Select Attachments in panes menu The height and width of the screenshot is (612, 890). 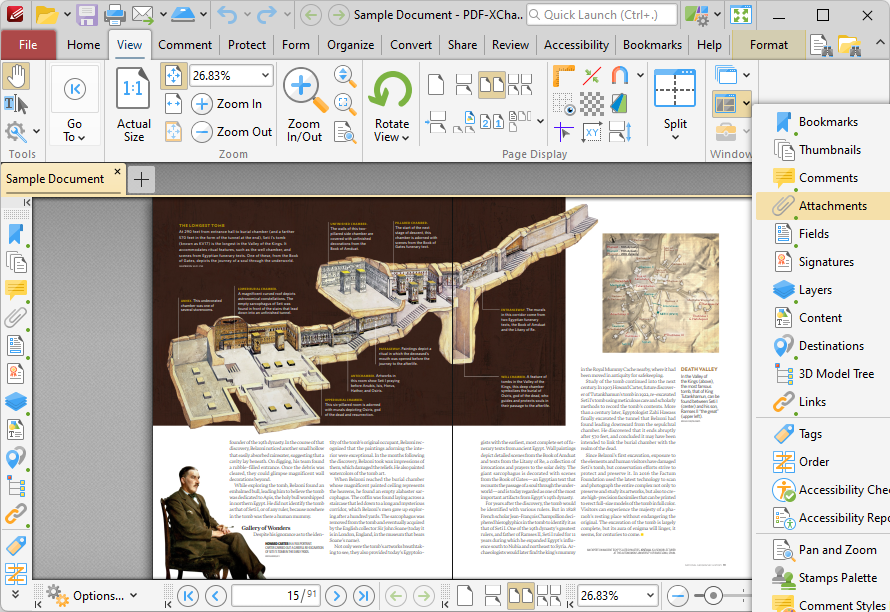click(x=822, y=206)
